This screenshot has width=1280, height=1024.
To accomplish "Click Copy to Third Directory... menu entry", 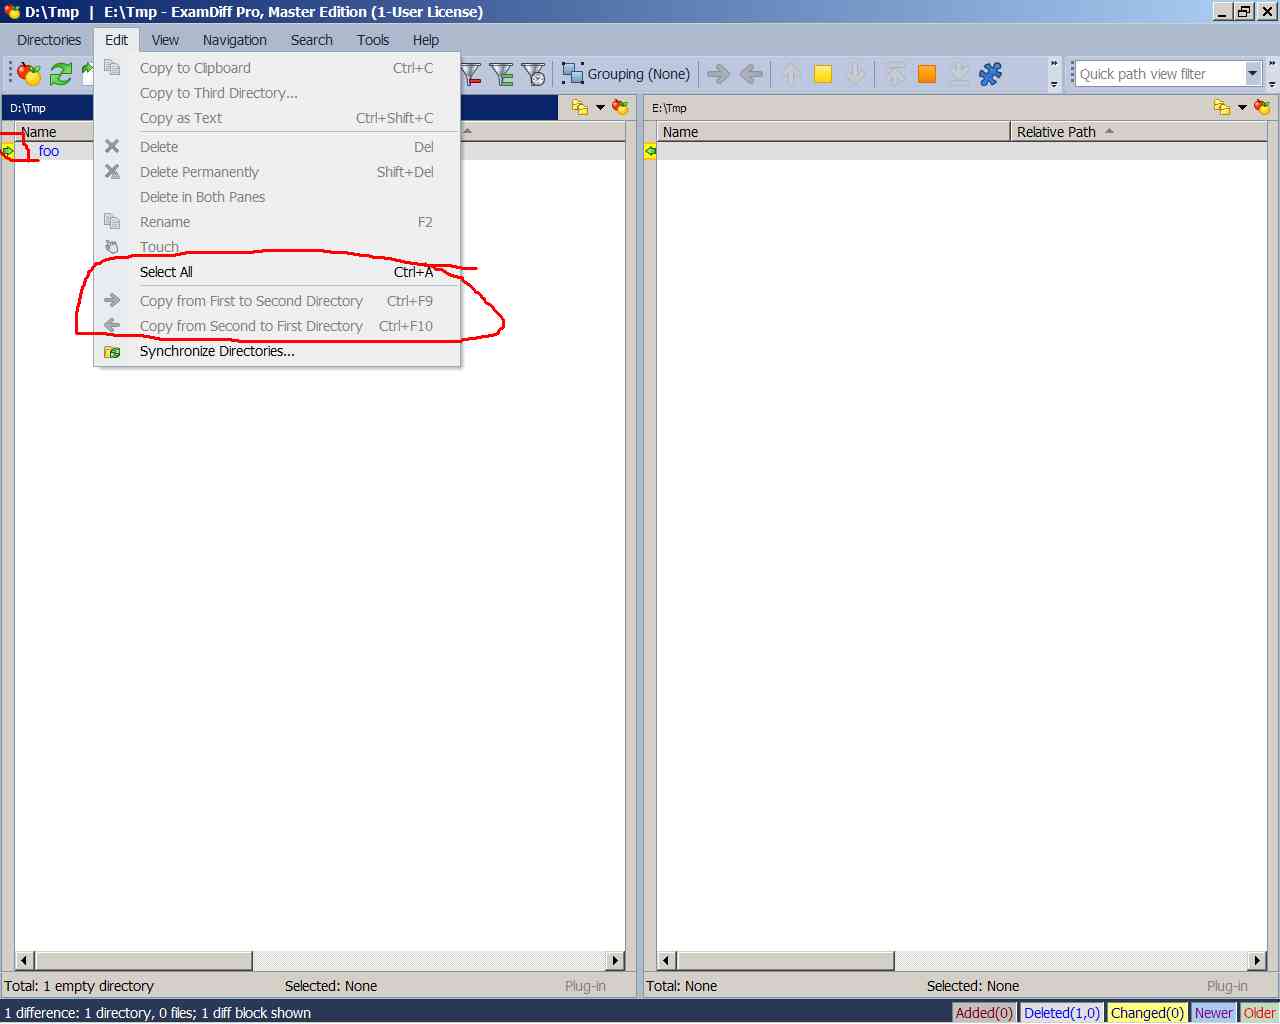I will 277,93.
